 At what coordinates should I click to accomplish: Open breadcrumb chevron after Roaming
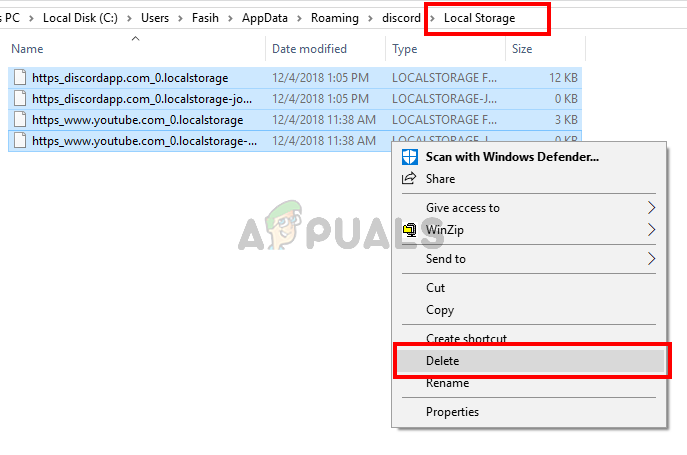pyautogui.click(x=370, y=18)
